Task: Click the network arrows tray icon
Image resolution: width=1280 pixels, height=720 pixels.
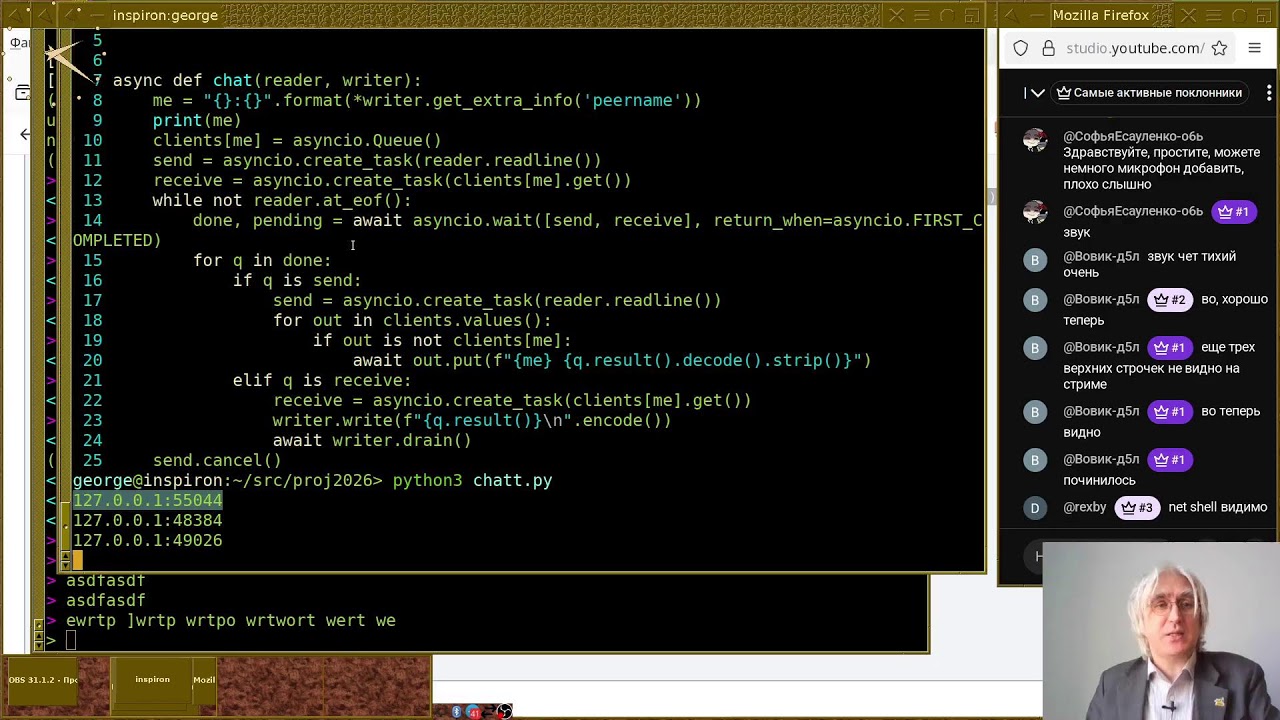Action: click(488, 711)
